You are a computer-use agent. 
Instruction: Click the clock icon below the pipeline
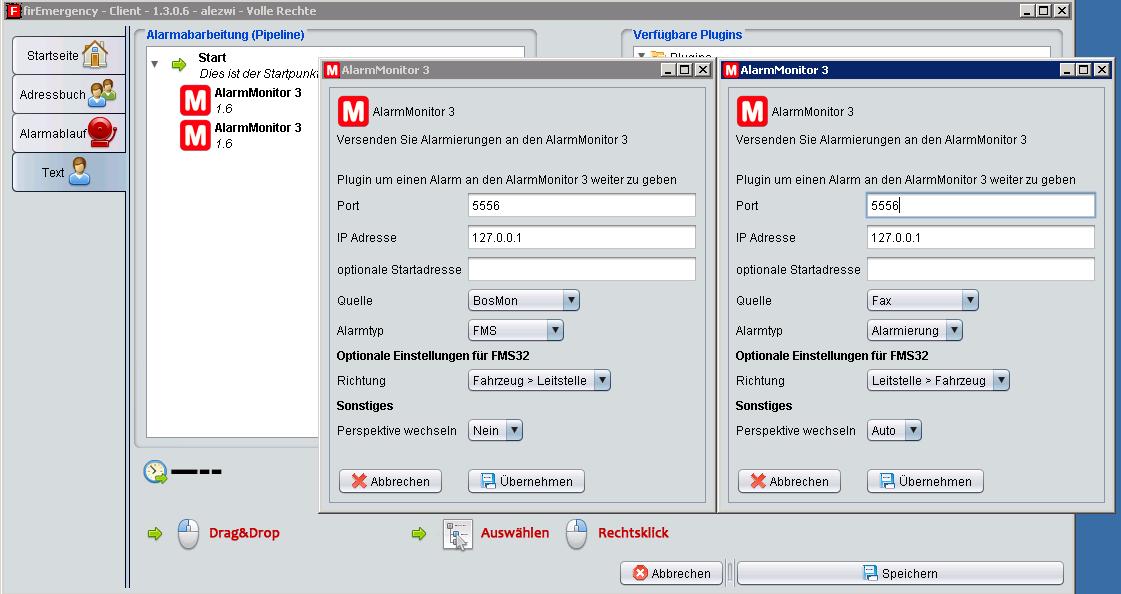click(x=155, y=472)
